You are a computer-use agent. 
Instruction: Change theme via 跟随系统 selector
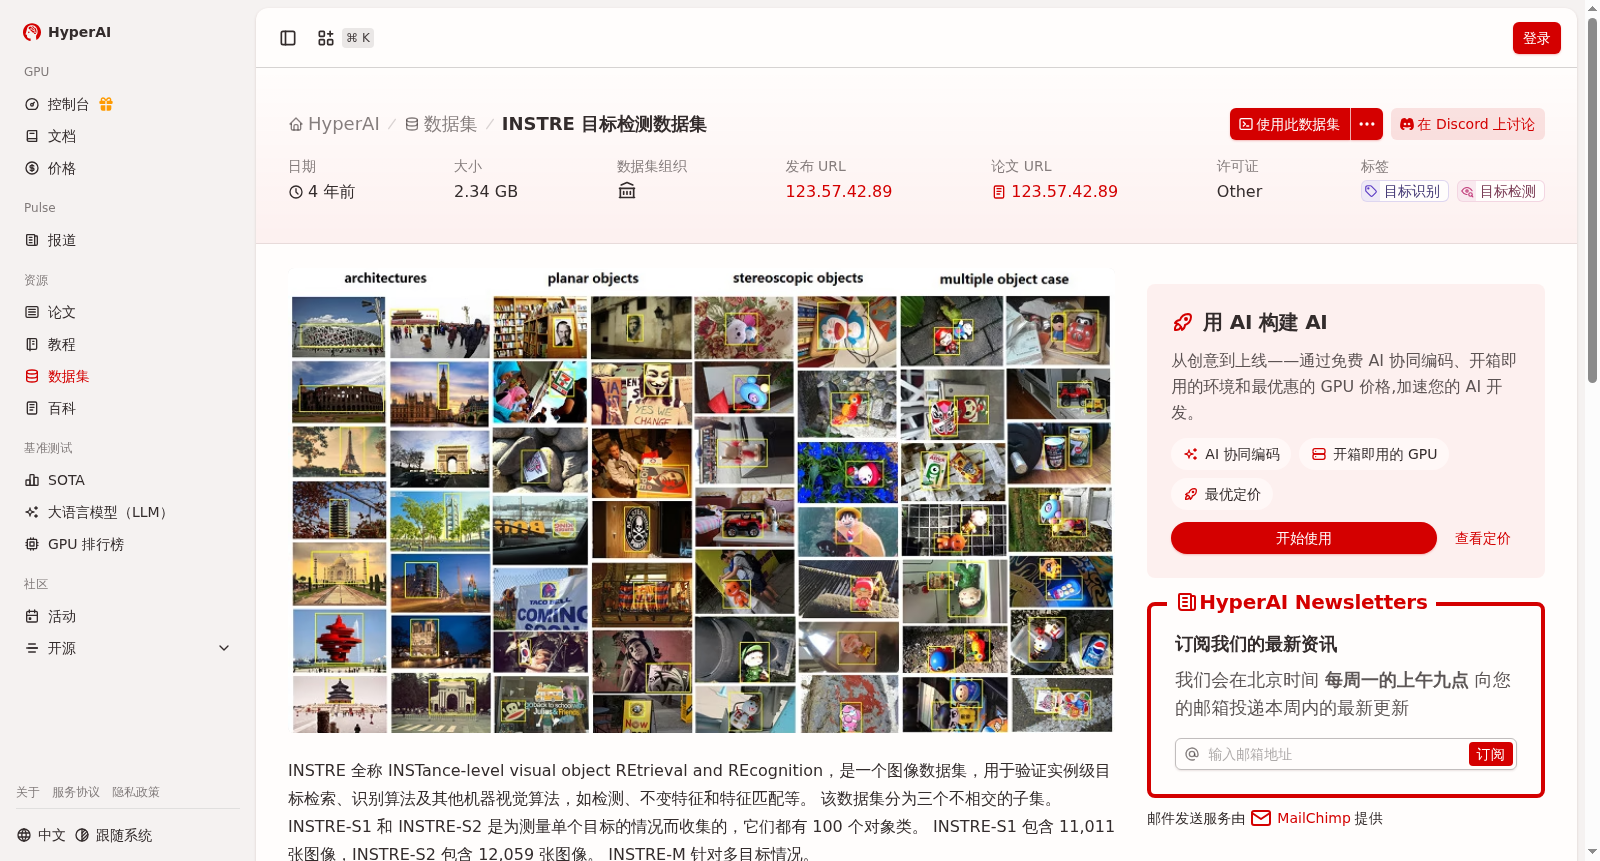pos(113,835)
